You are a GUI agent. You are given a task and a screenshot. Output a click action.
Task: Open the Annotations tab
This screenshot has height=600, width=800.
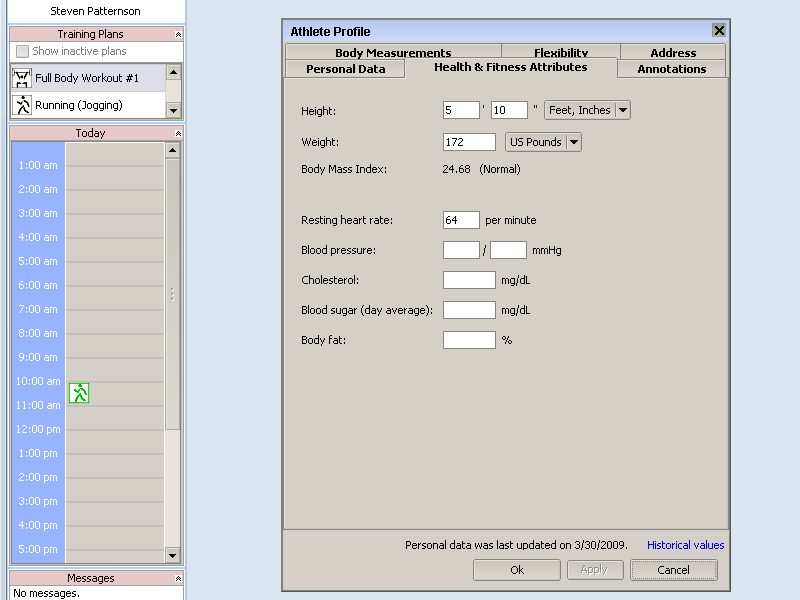pyautogui.click(x=671, y=69)
